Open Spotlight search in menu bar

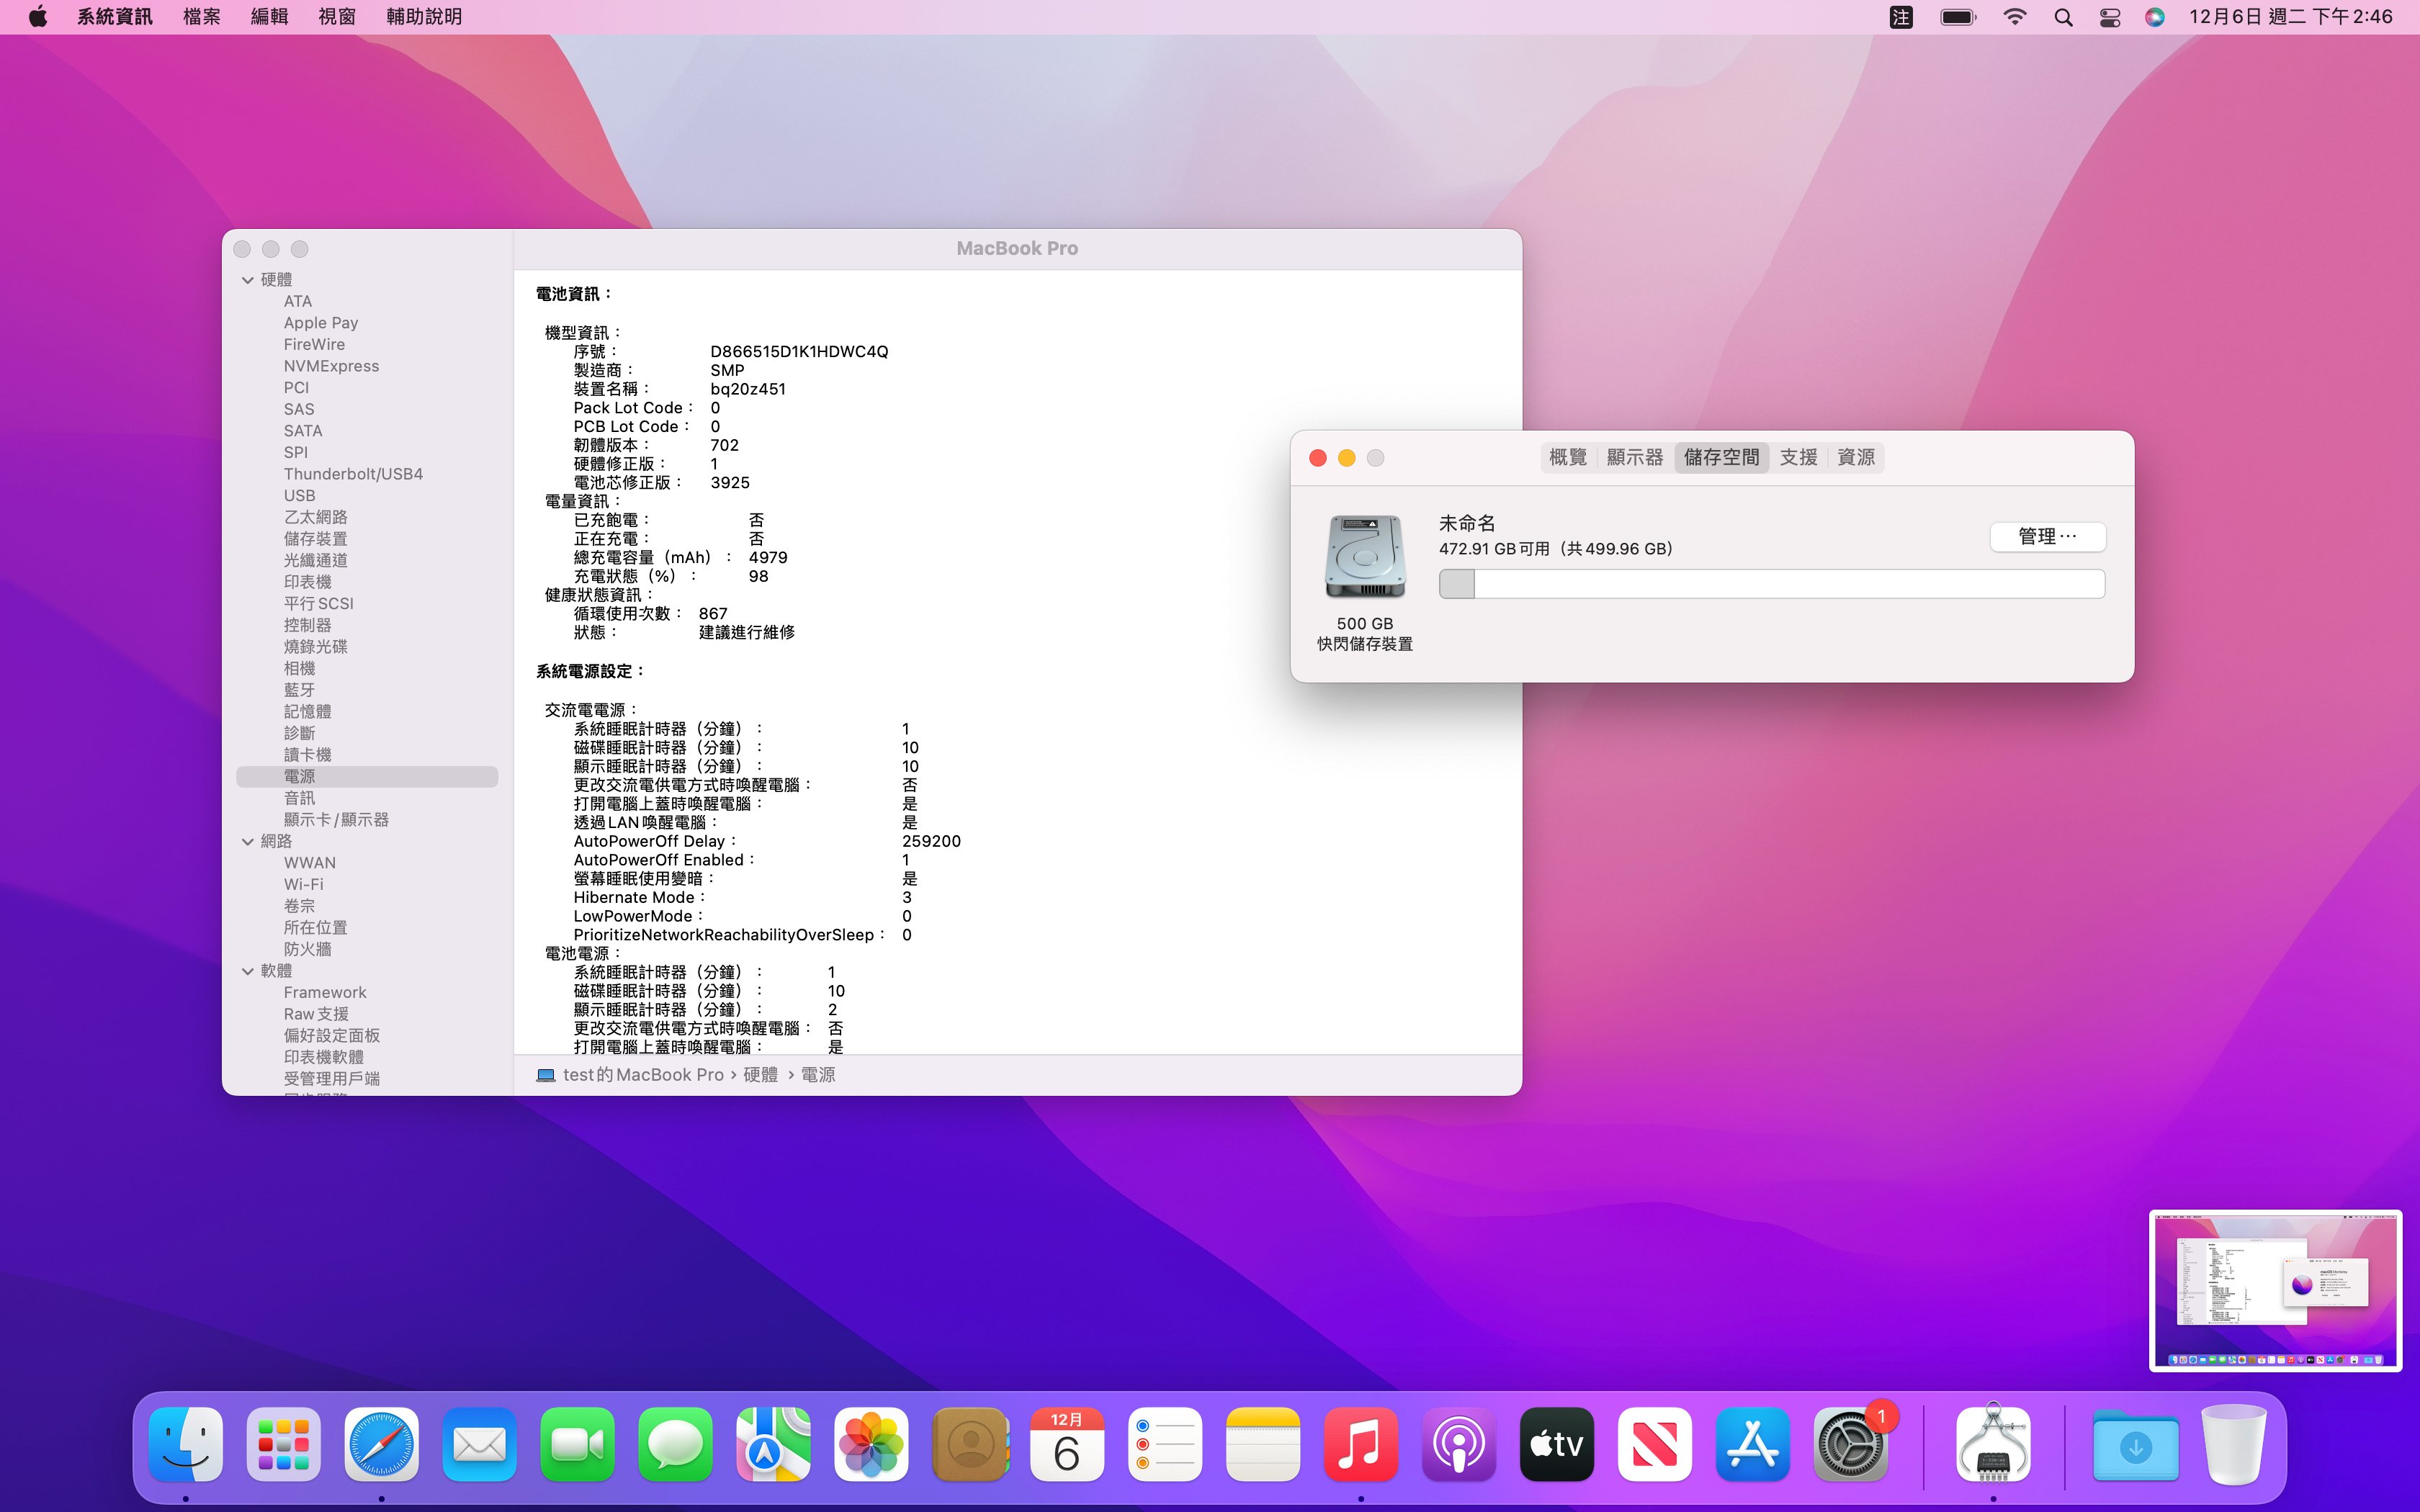coord(2063,17)
